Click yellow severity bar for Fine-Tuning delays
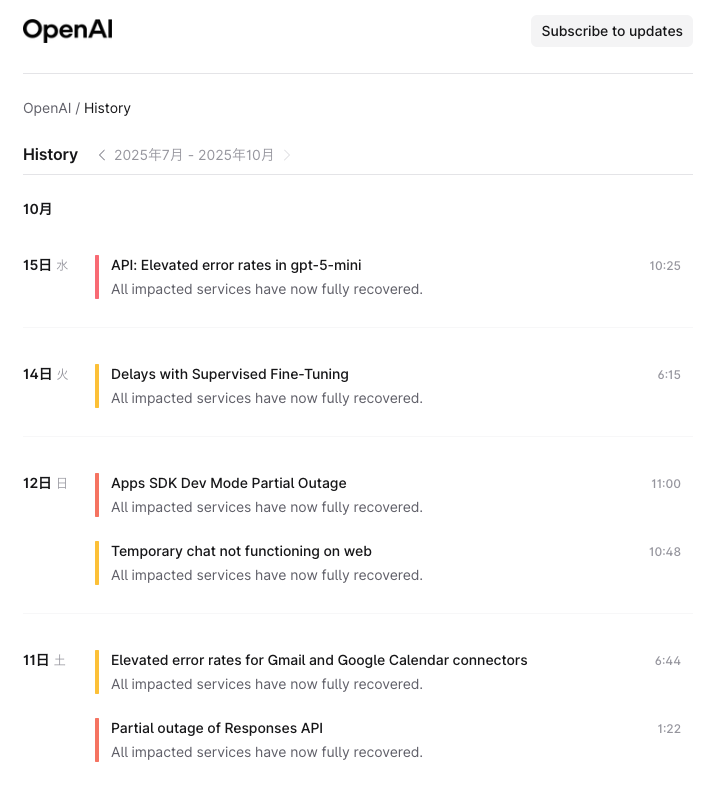 point(97,386)
